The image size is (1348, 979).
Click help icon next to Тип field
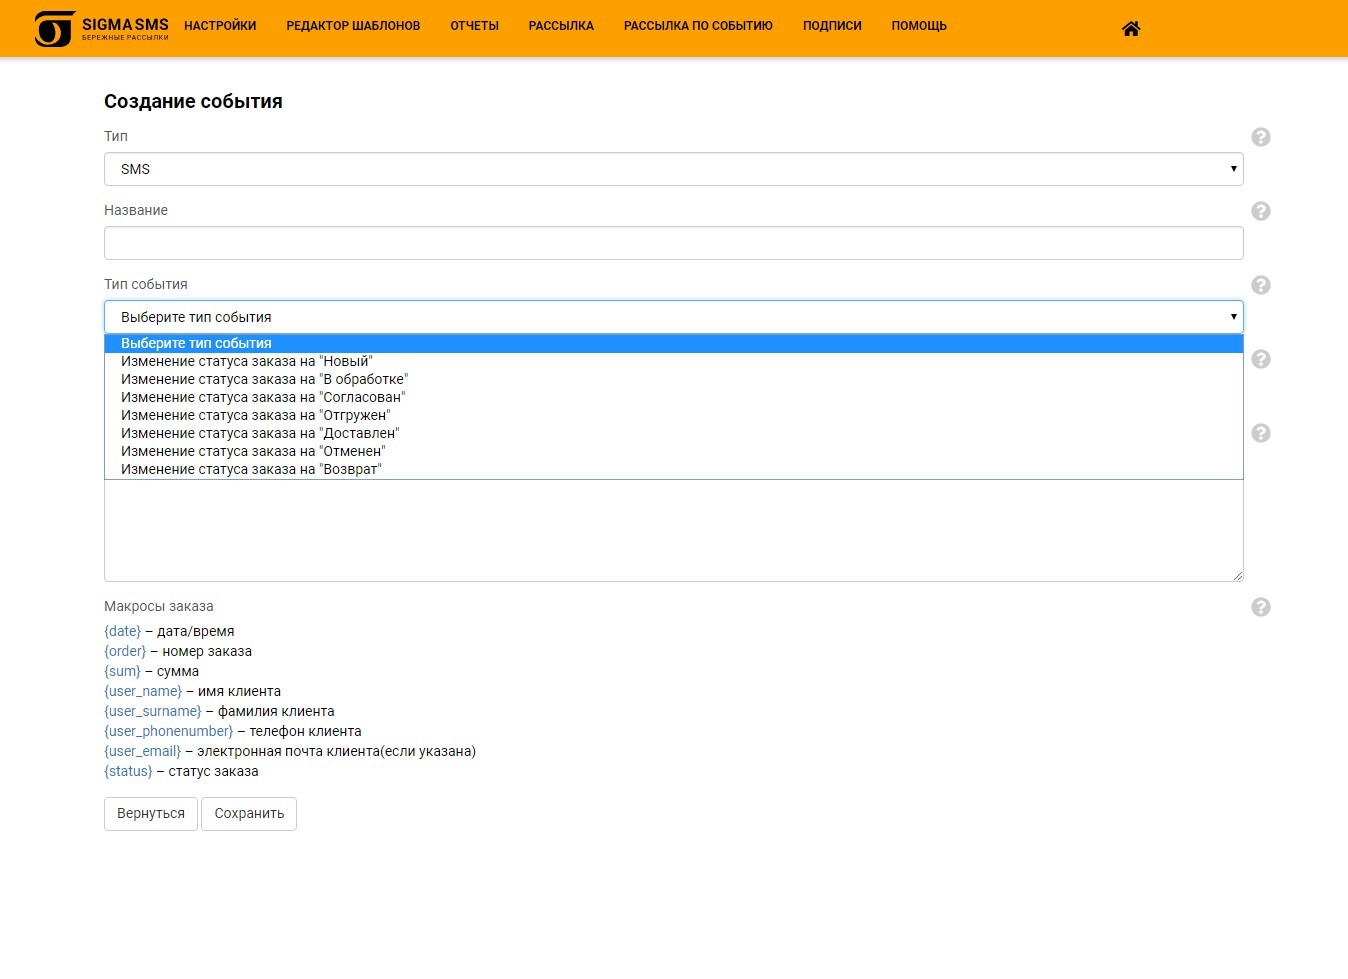[x=1260, y=137]
